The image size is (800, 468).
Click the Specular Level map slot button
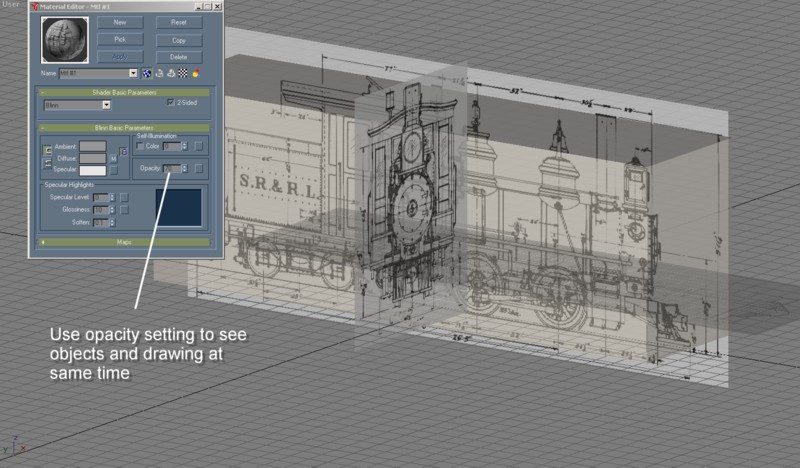(x=124, y=197)
